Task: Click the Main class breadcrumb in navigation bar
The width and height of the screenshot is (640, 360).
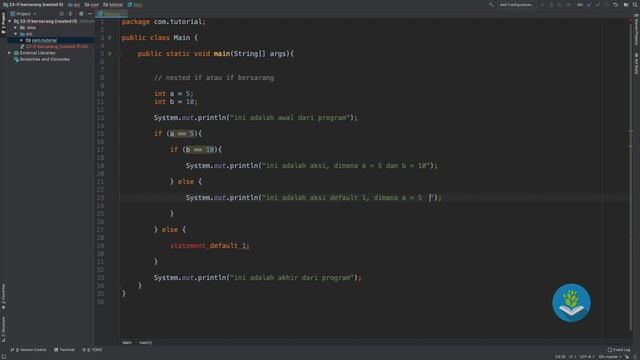Action: [135, 4]
